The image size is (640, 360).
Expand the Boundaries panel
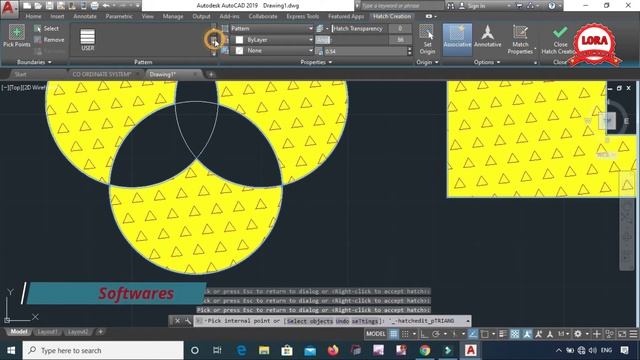coord(34,62)
